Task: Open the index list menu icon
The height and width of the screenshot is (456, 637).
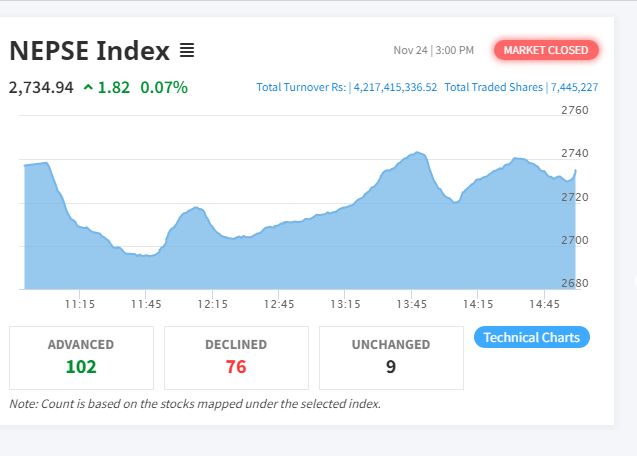Action: (x=187, y=50)
